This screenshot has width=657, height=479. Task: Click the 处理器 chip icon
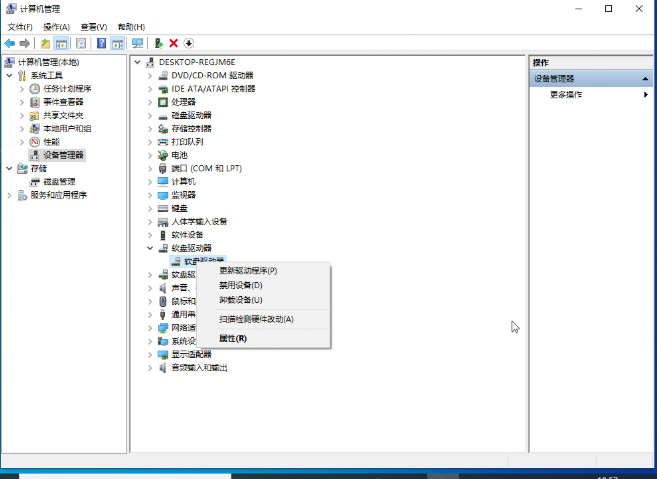(x=163, y=102)
